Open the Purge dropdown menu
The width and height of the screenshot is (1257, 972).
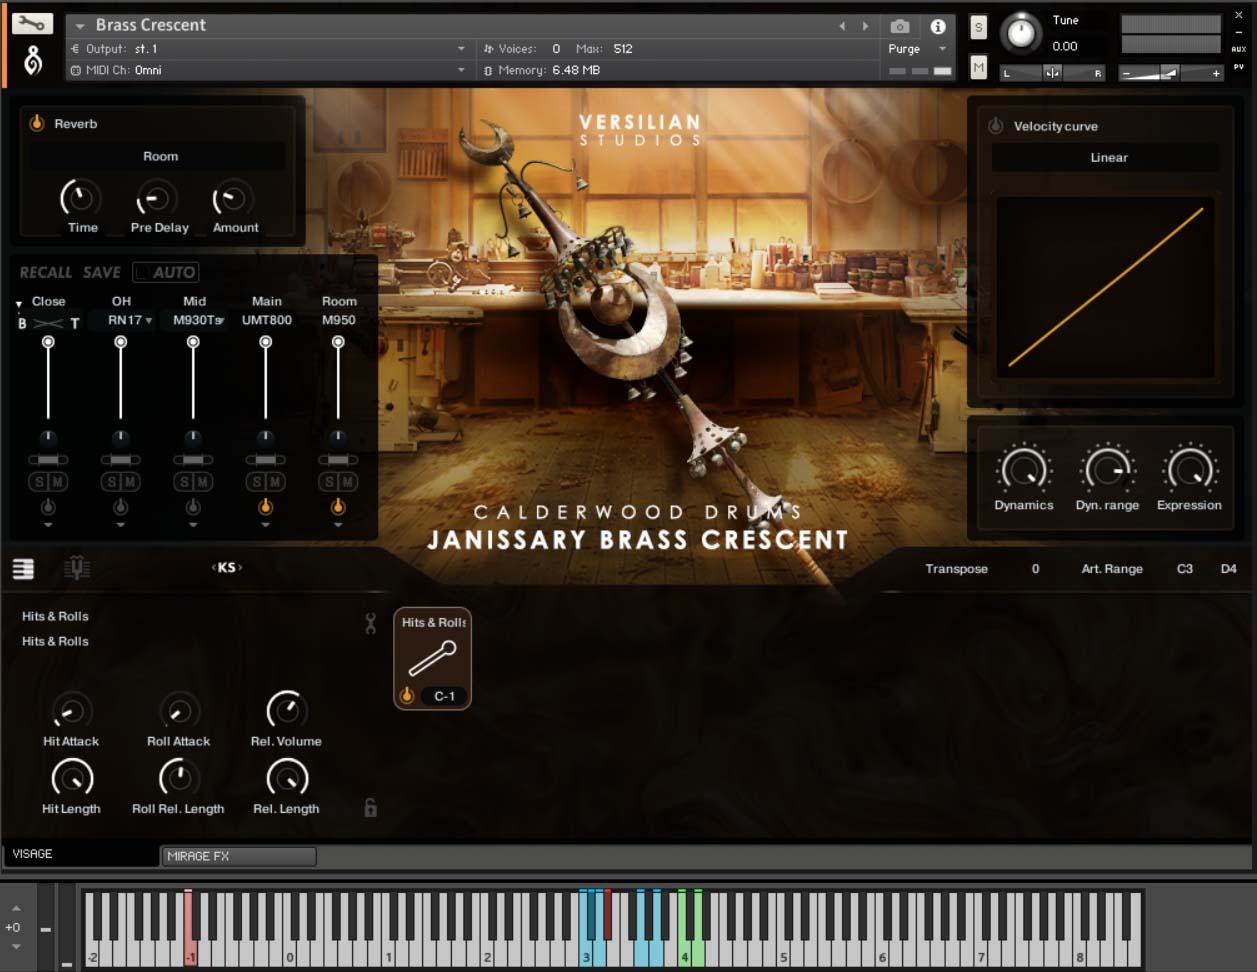(x=917, y=49)
